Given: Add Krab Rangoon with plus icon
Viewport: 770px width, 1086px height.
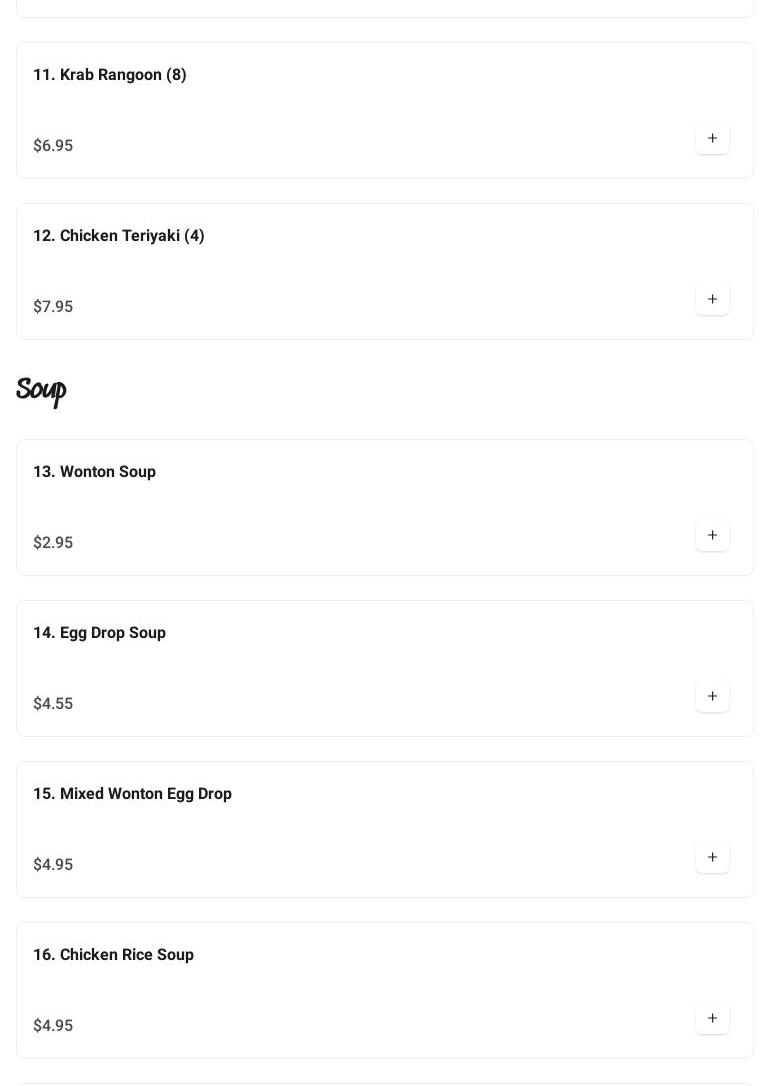Looking at the screenshot, I should click(712, 139).
